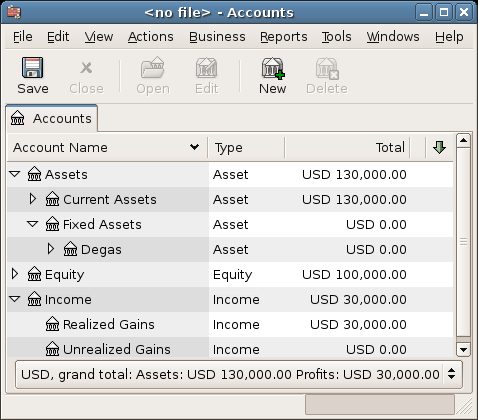Click the scrollbar up arrow
This screenshot has width=478, height=420.
(463, 140)
